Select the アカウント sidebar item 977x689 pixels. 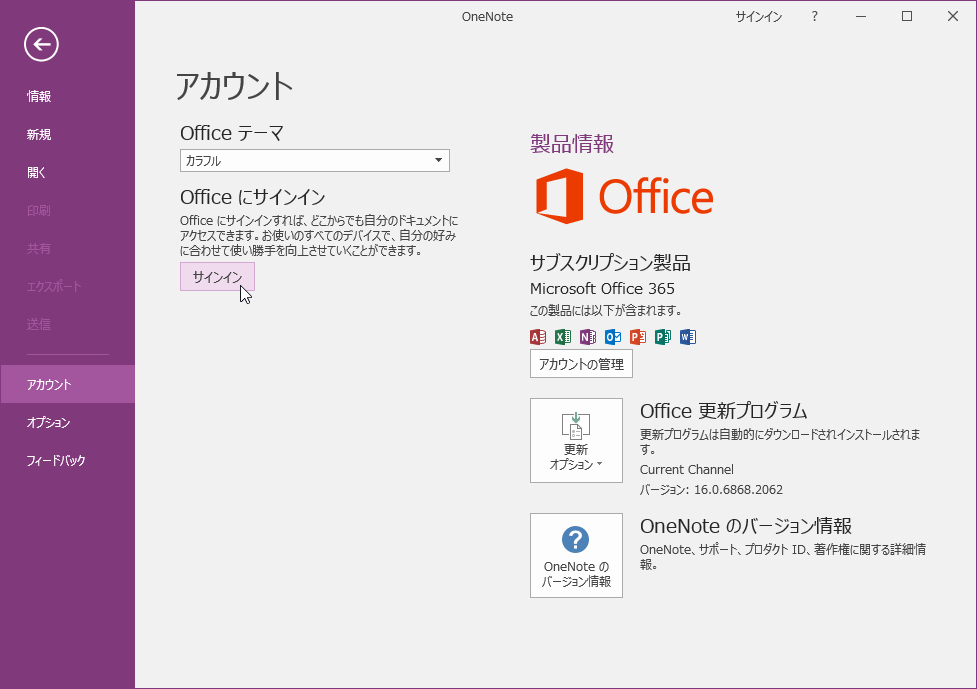click(x=67, y=384)
